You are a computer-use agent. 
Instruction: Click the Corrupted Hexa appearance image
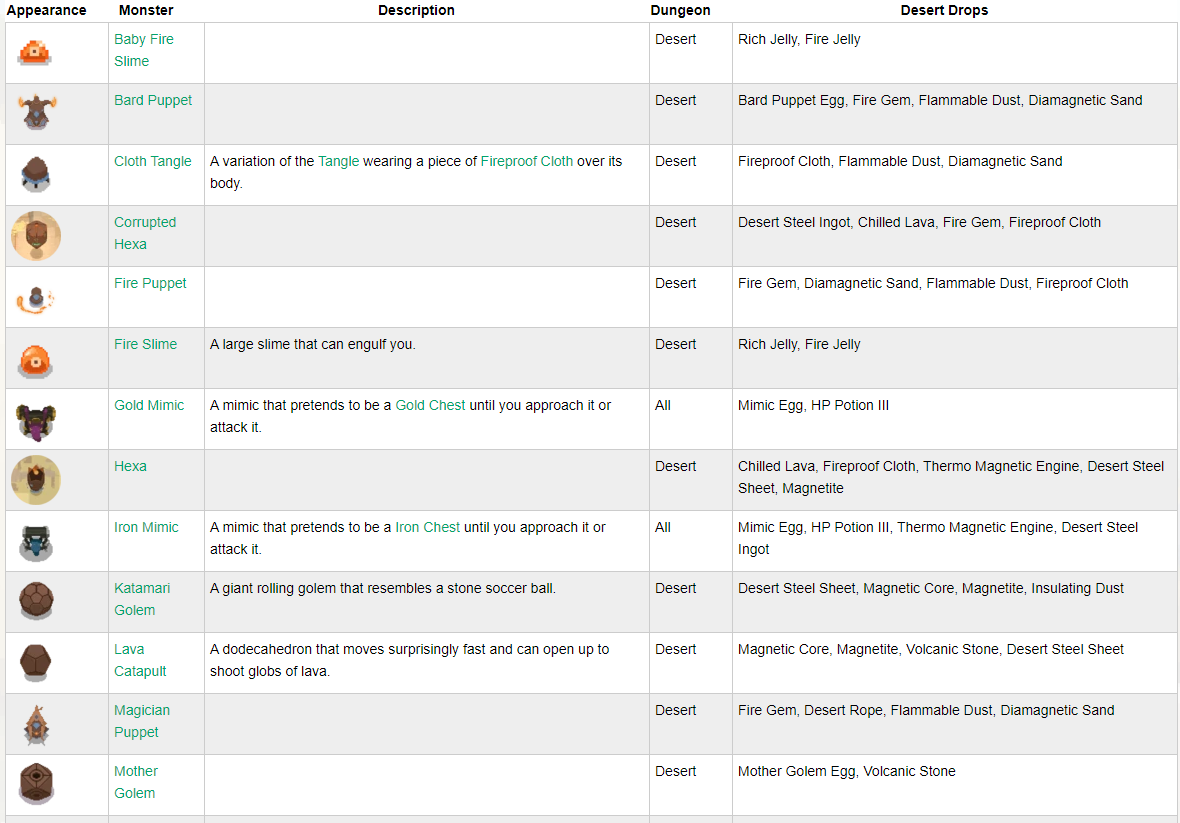pyautogui.click(x=36, y=236)
